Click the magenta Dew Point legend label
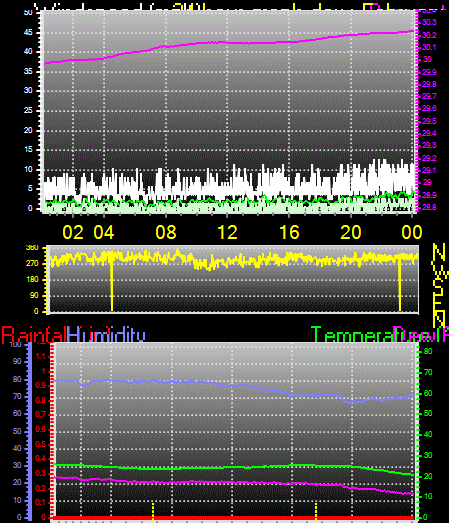 point(421,335)
